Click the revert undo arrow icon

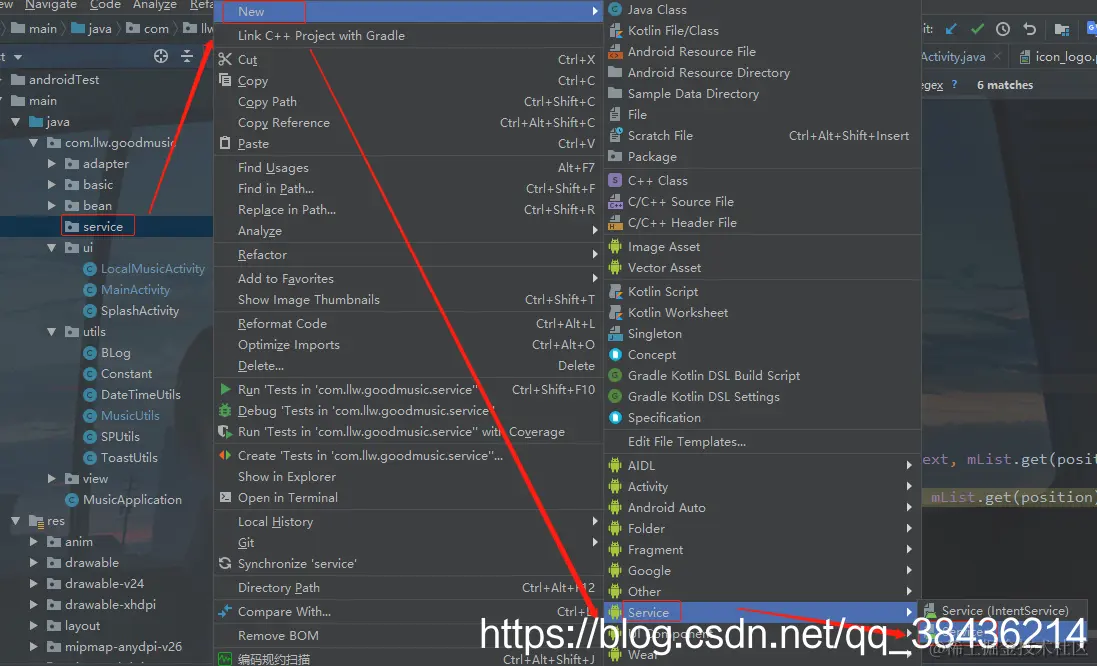[x=1029, y=29]
